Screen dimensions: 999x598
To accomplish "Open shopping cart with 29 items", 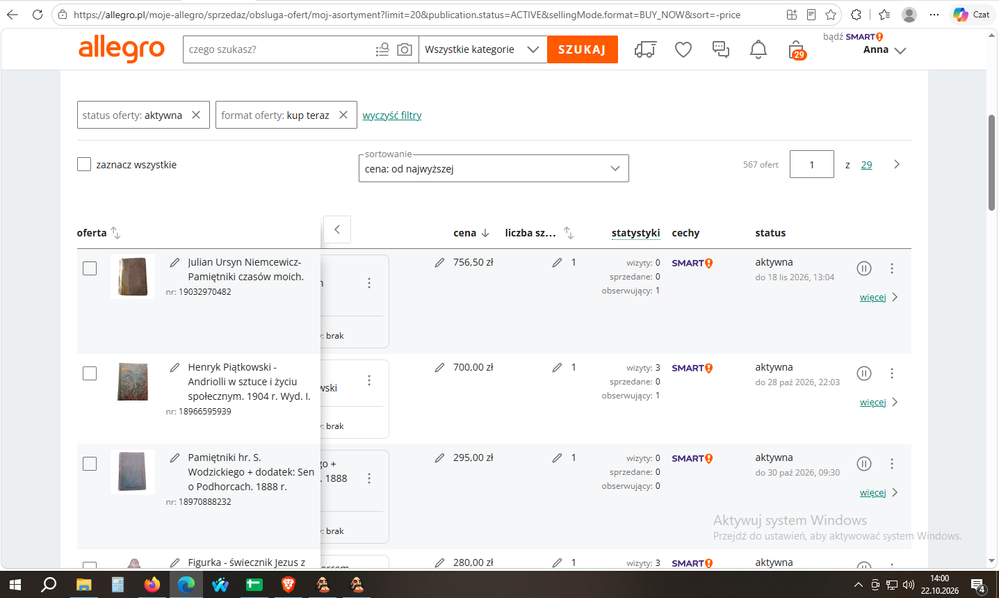I will tap(796, 50).
